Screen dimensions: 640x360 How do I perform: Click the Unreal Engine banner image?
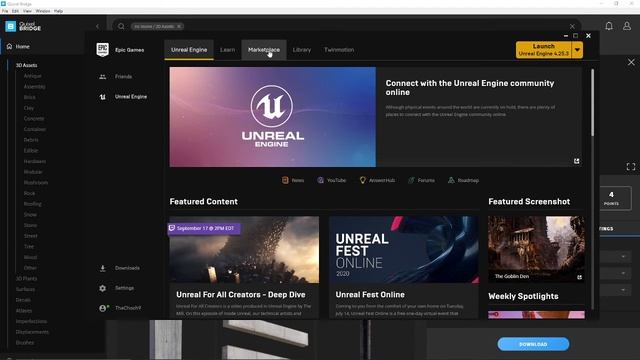pos(273,117)
